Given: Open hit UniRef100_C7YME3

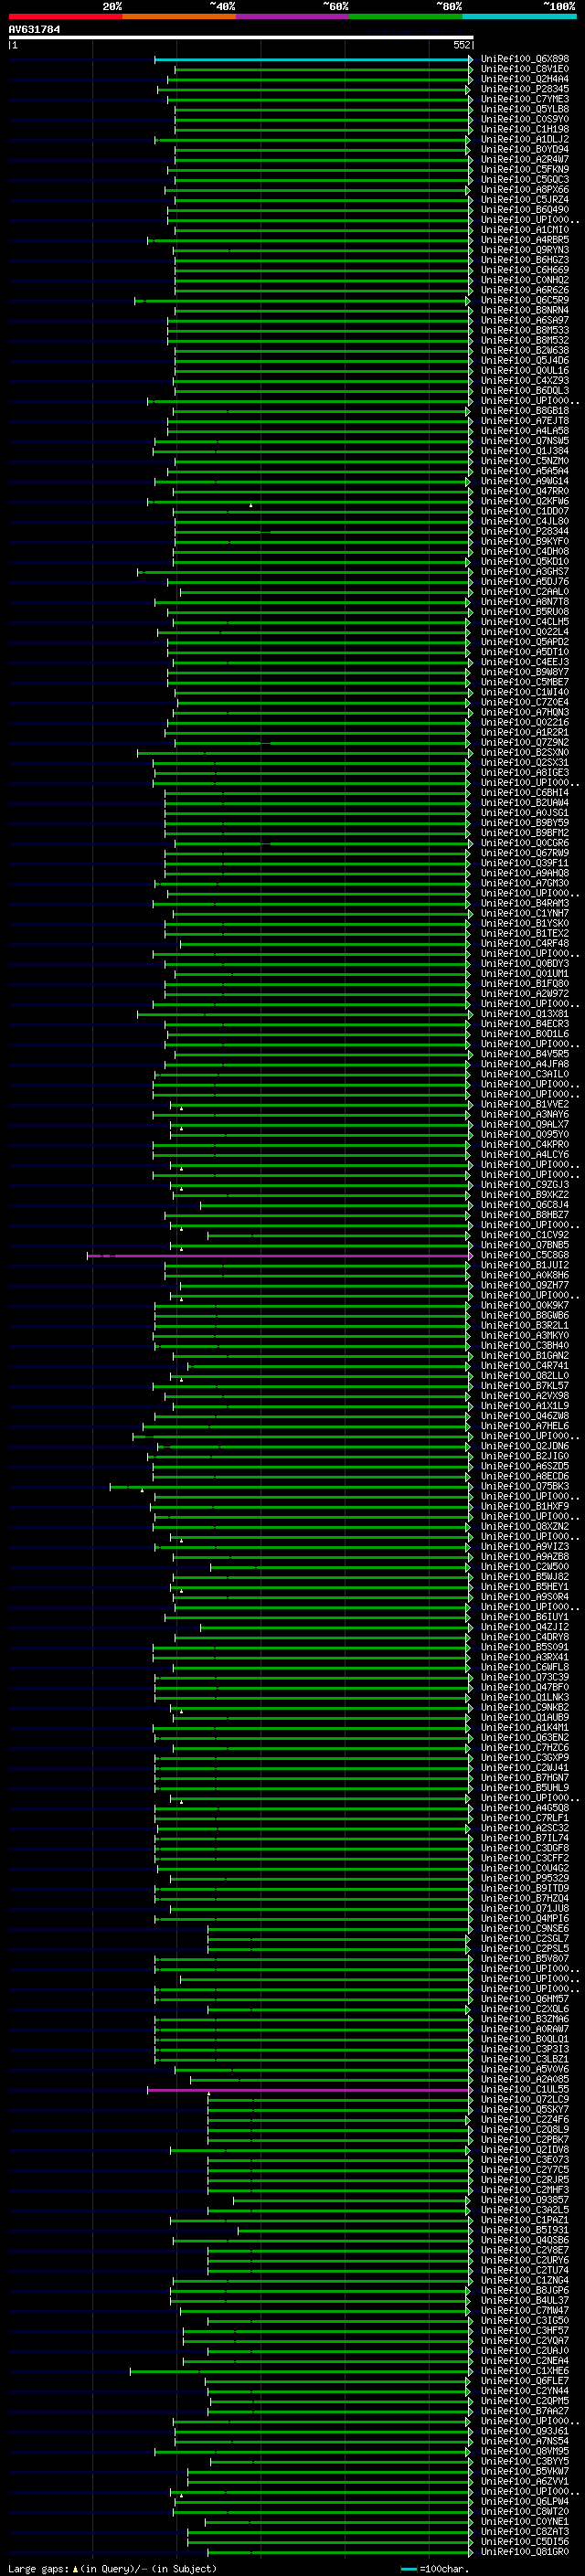Looking at the screenshot, I should [525, 99].
